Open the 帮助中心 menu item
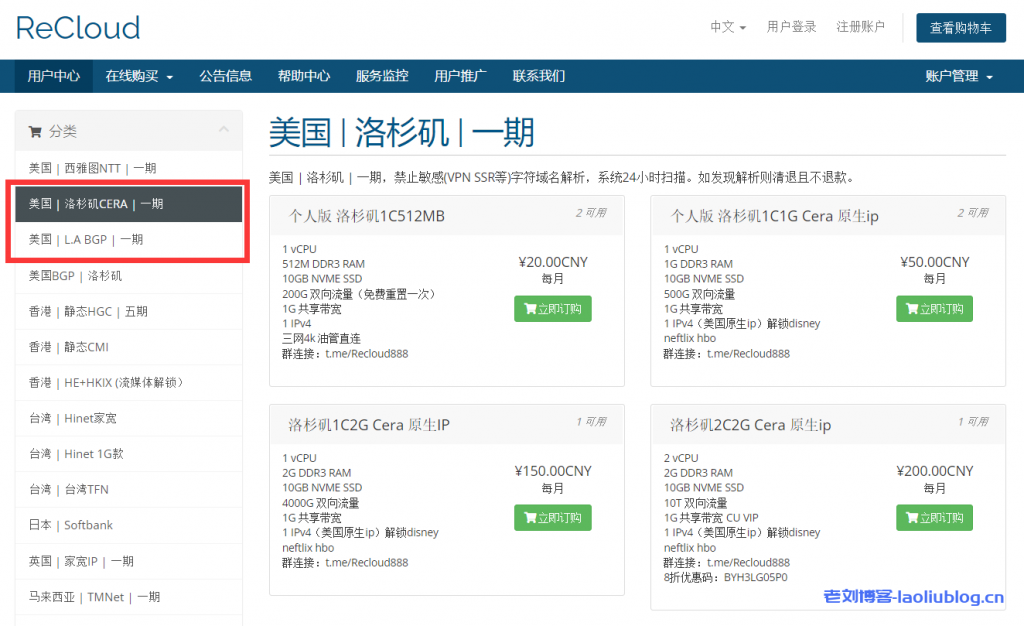1024x626 pixels. [304, 75]
